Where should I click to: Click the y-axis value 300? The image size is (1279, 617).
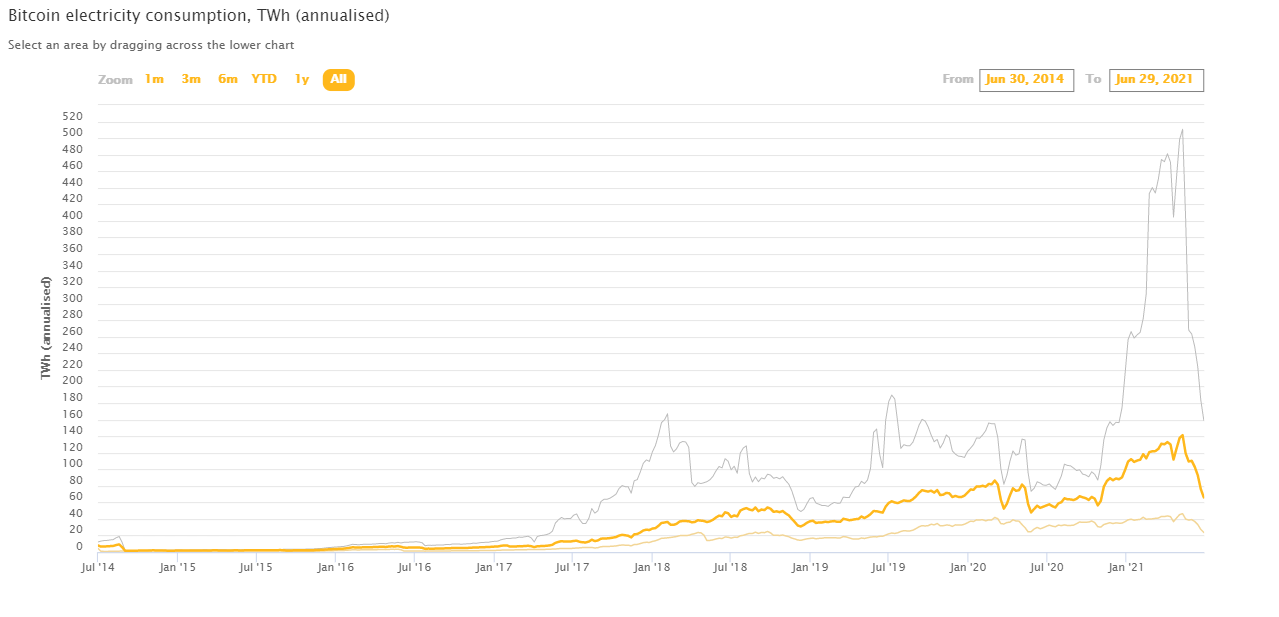(x=73, y=299)
